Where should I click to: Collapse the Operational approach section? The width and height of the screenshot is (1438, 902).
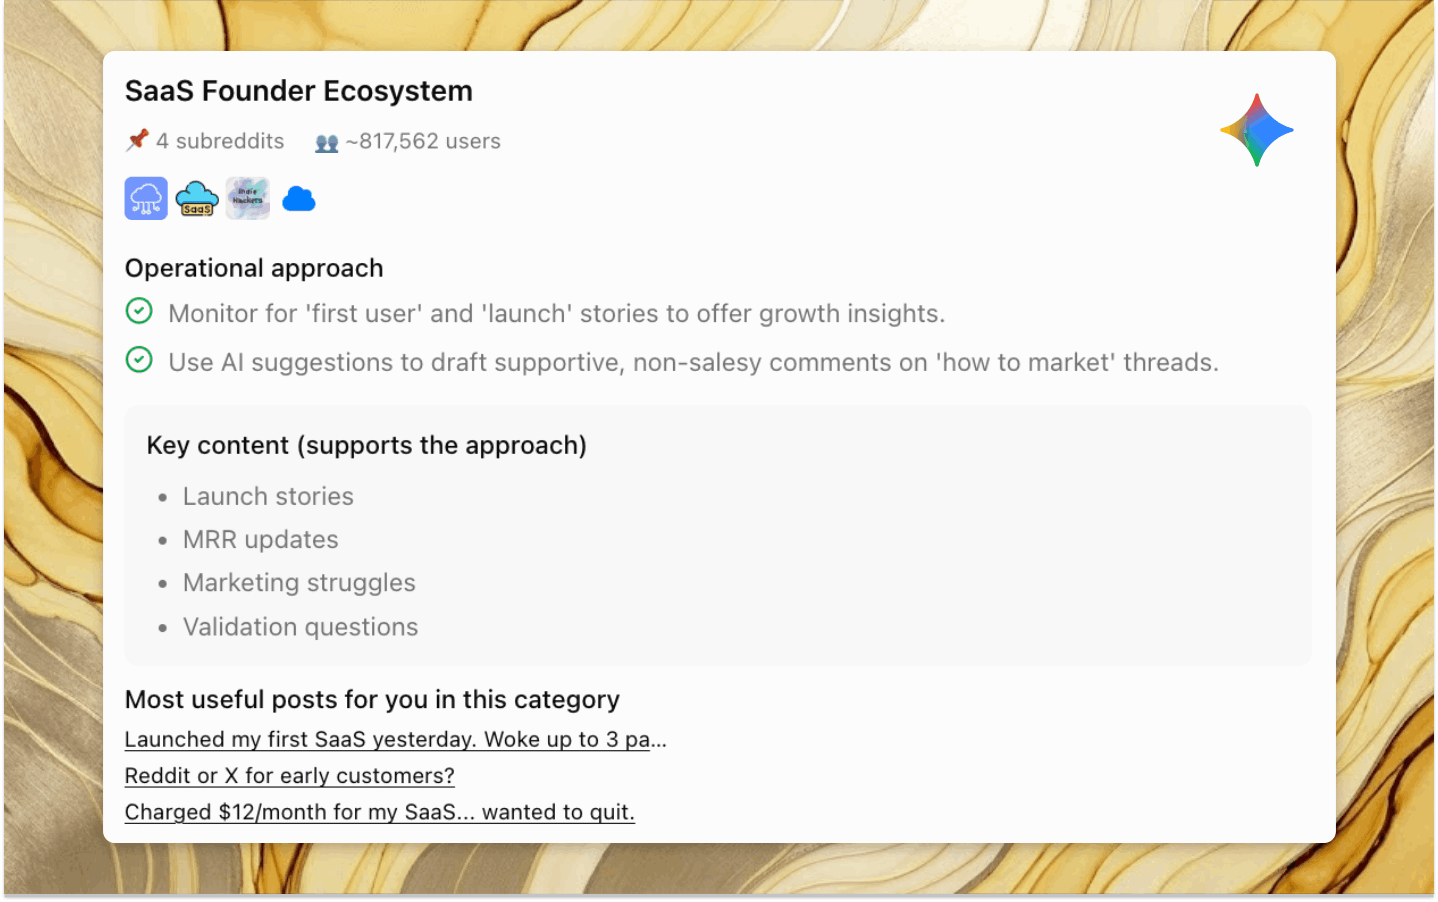tap(253, 268)
